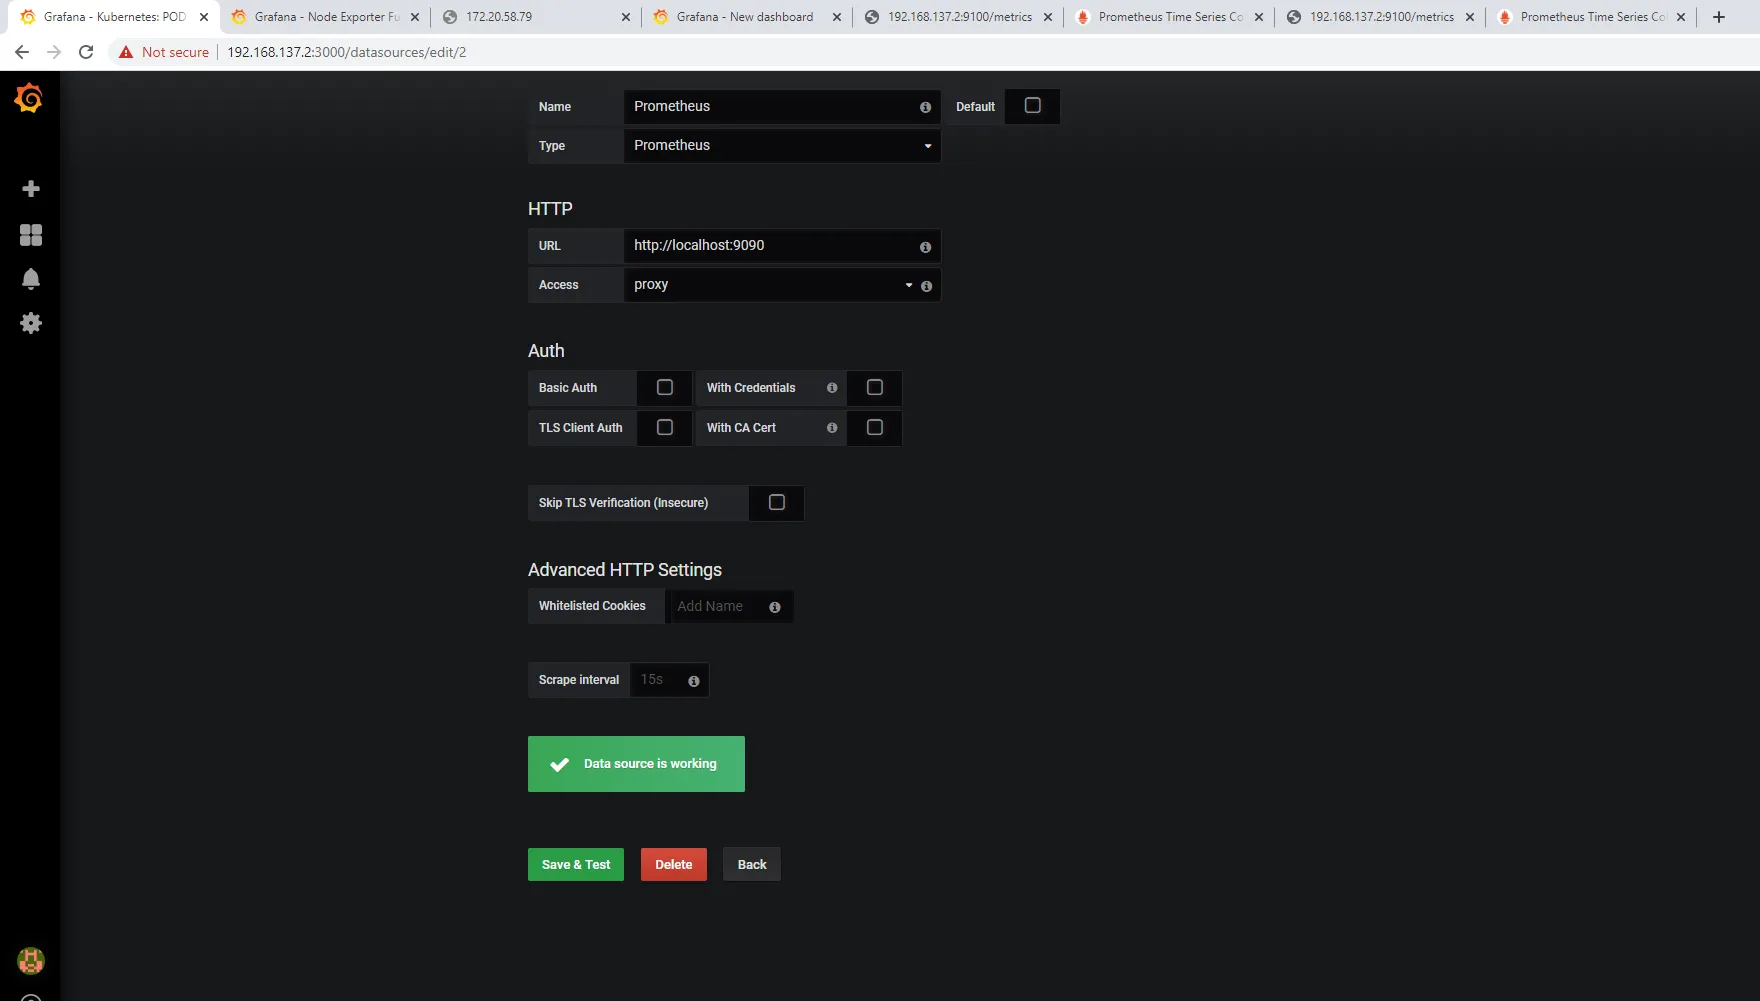Reload the current page

click(x=86, y=52)
